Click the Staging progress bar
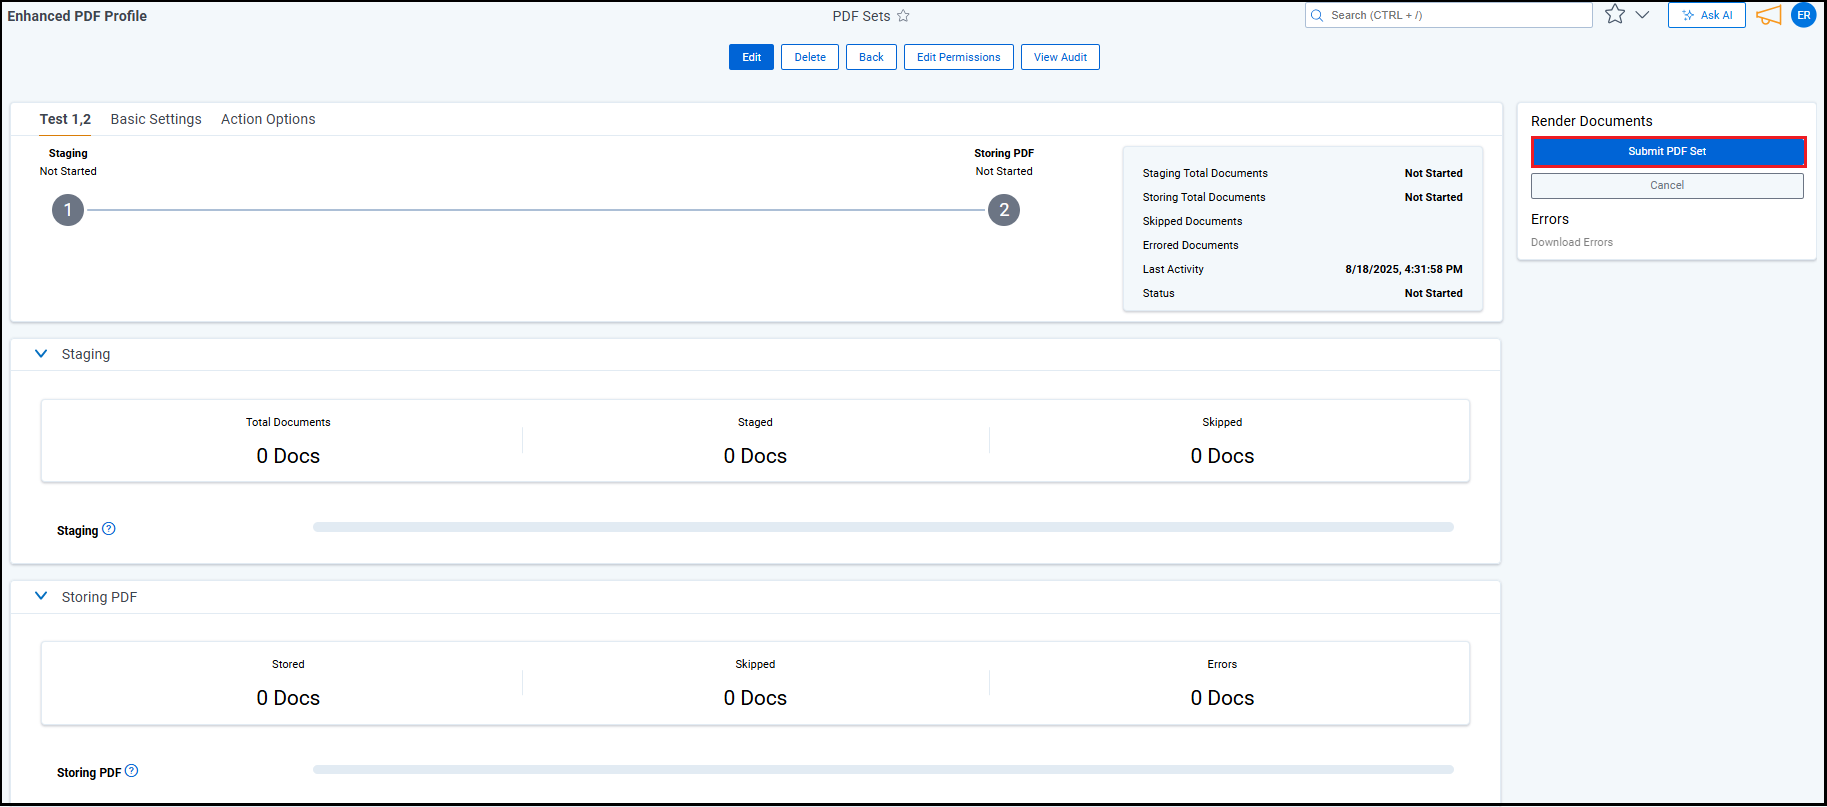Screen dimensions: 1827x807 [883, 527]
